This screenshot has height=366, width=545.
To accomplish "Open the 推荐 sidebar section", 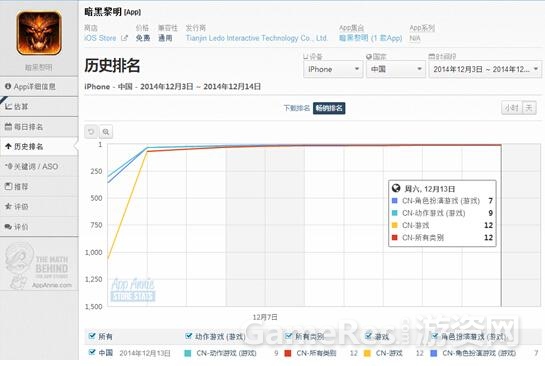I will pyautogui.click(x=39, y=187).
